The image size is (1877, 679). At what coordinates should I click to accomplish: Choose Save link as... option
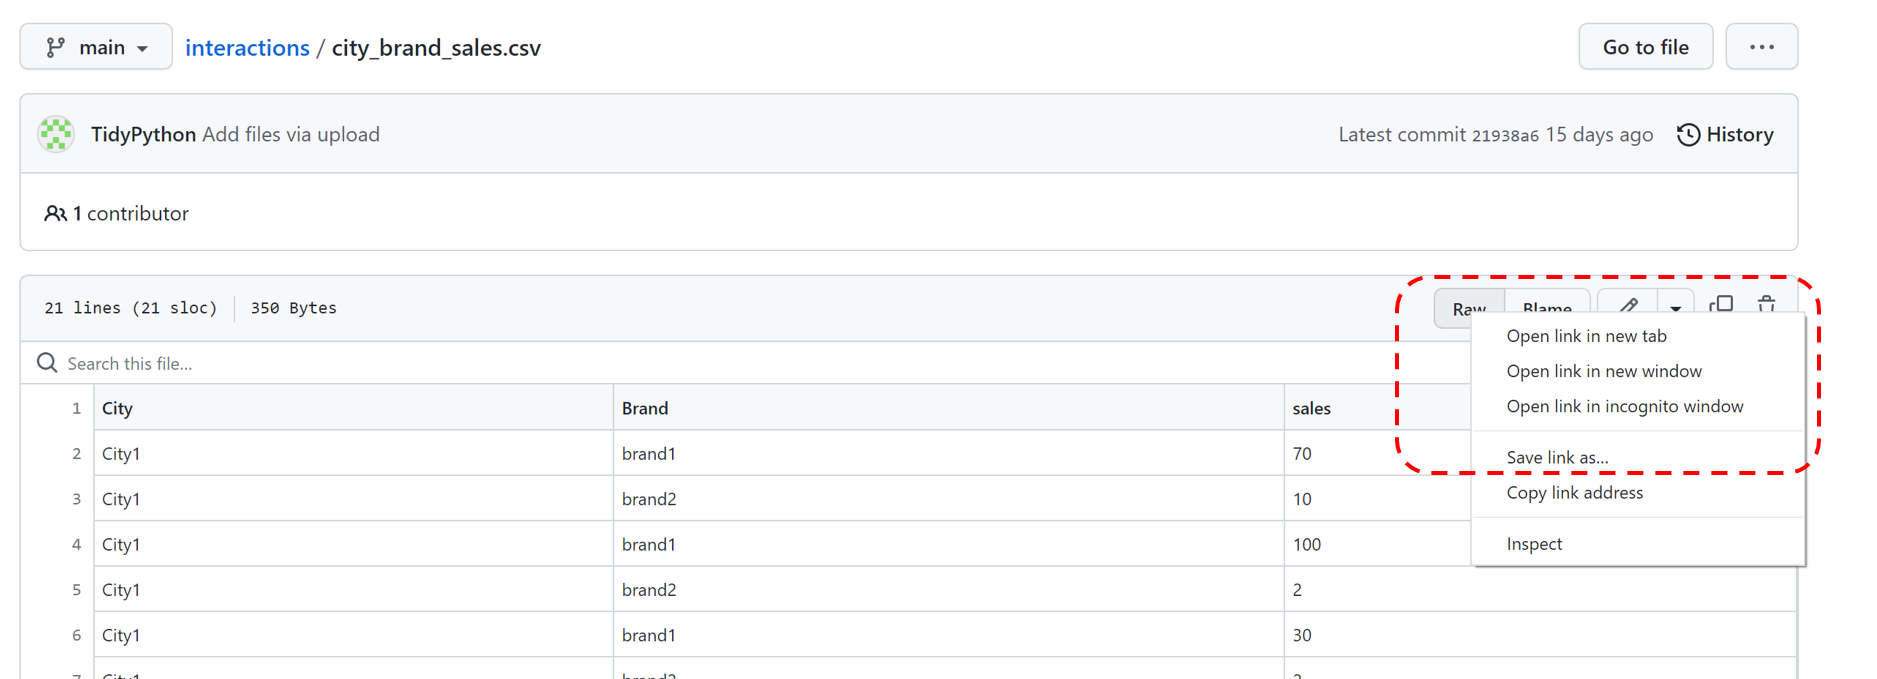(1557, 457)
